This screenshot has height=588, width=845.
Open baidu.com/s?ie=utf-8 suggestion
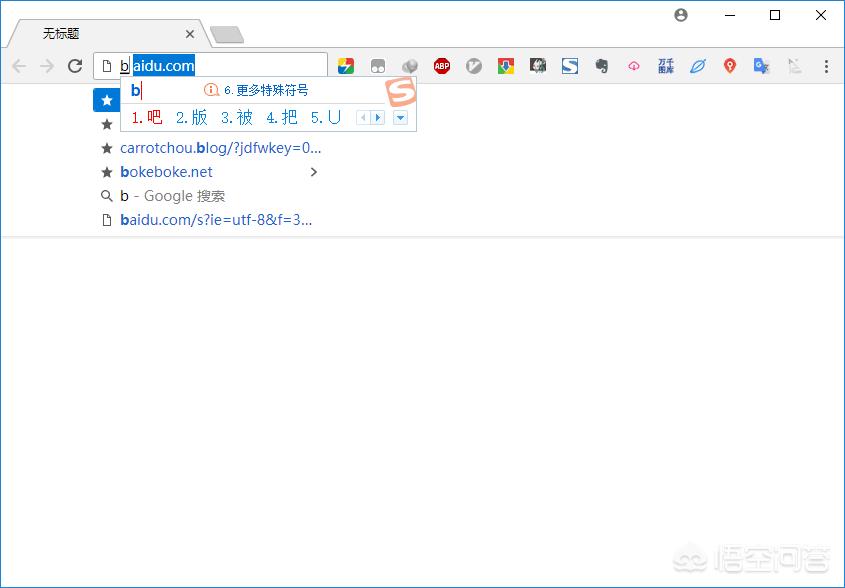tap(216, 220)
